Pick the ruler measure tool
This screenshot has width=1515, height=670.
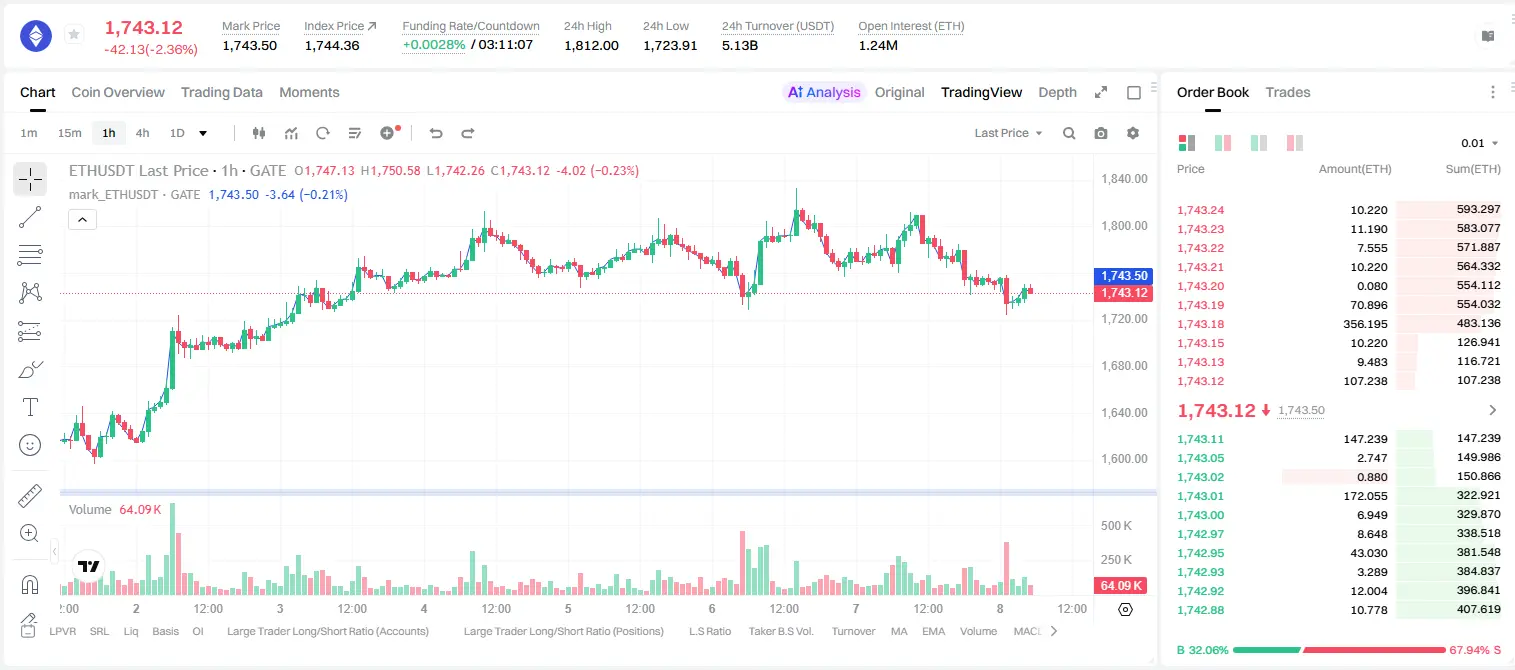(x=30, y=495)
